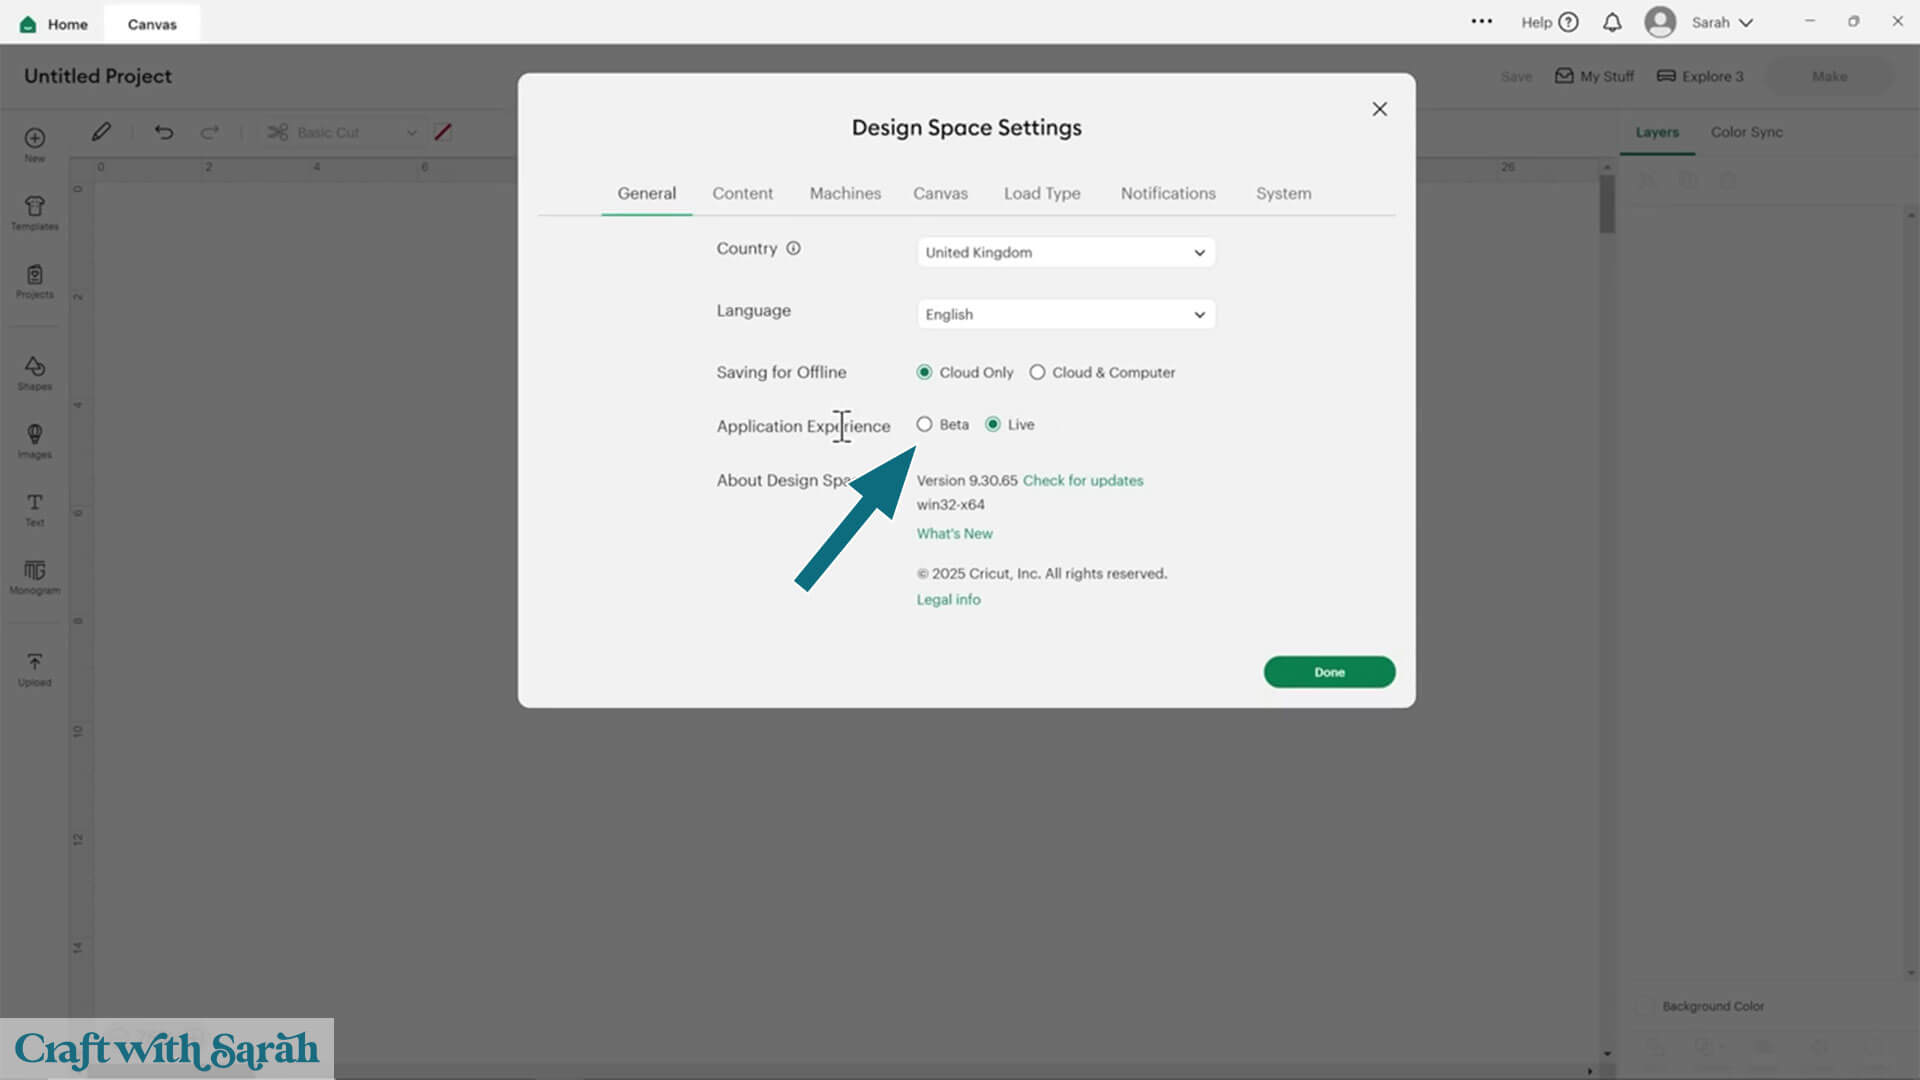The image size is (1920, 1080).
Task: Click the Country info icon
Action: pyautogui.click(x=793, y=248)
